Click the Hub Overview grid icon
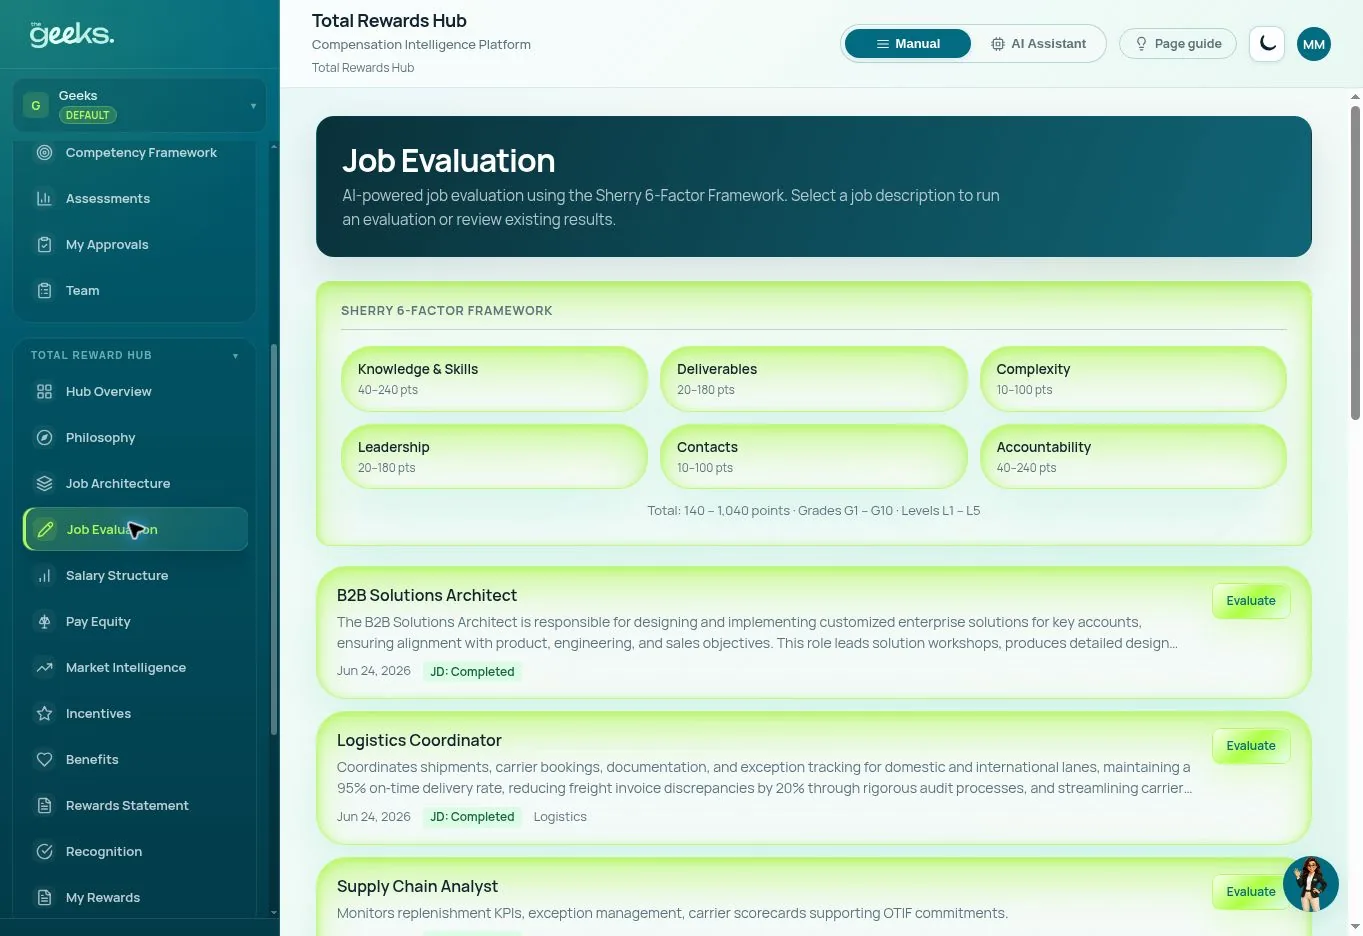The image size is (1363, 936). click(x=44, y=392)
